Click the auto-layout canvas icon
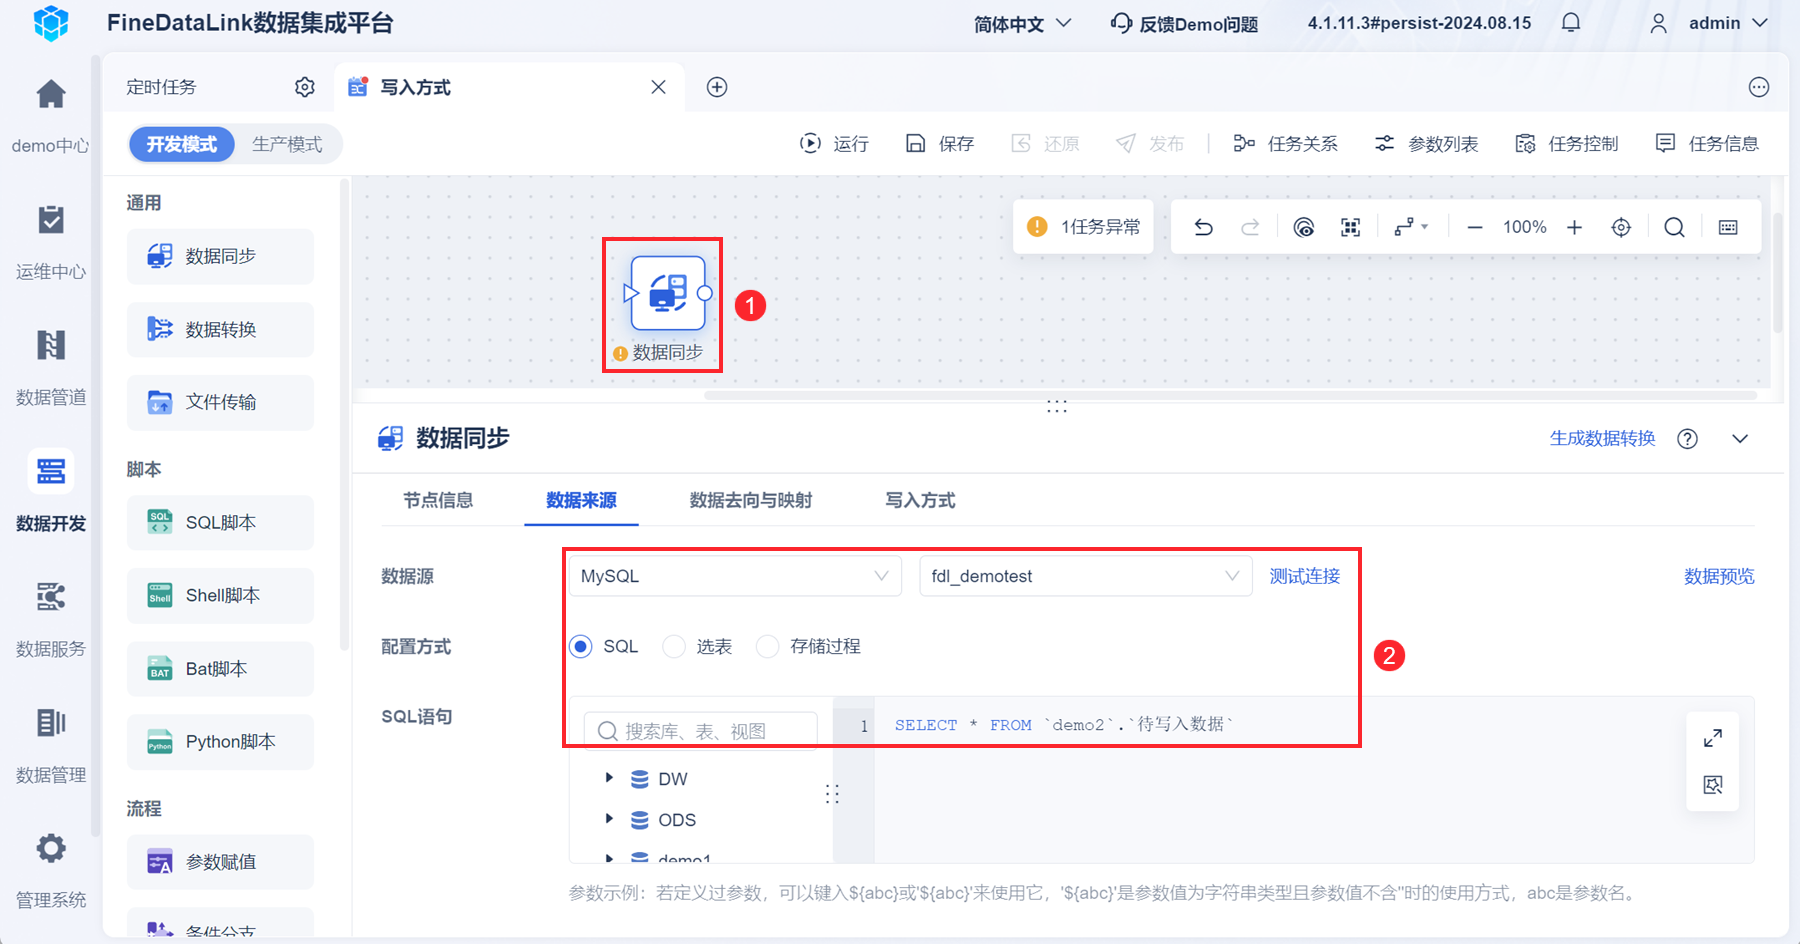 tap(1304, 228)
